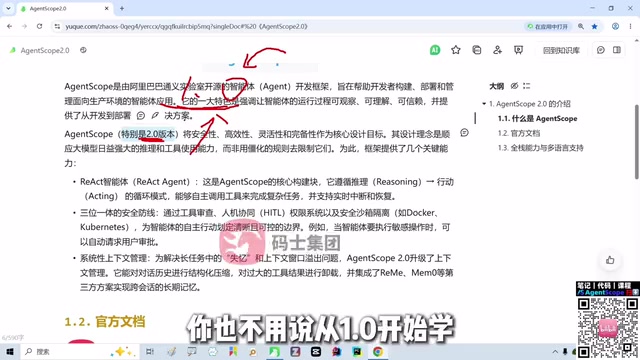This screenshot has height=360, width=640.
Task: Go back in browser history
Action: [x=9, y=27]
